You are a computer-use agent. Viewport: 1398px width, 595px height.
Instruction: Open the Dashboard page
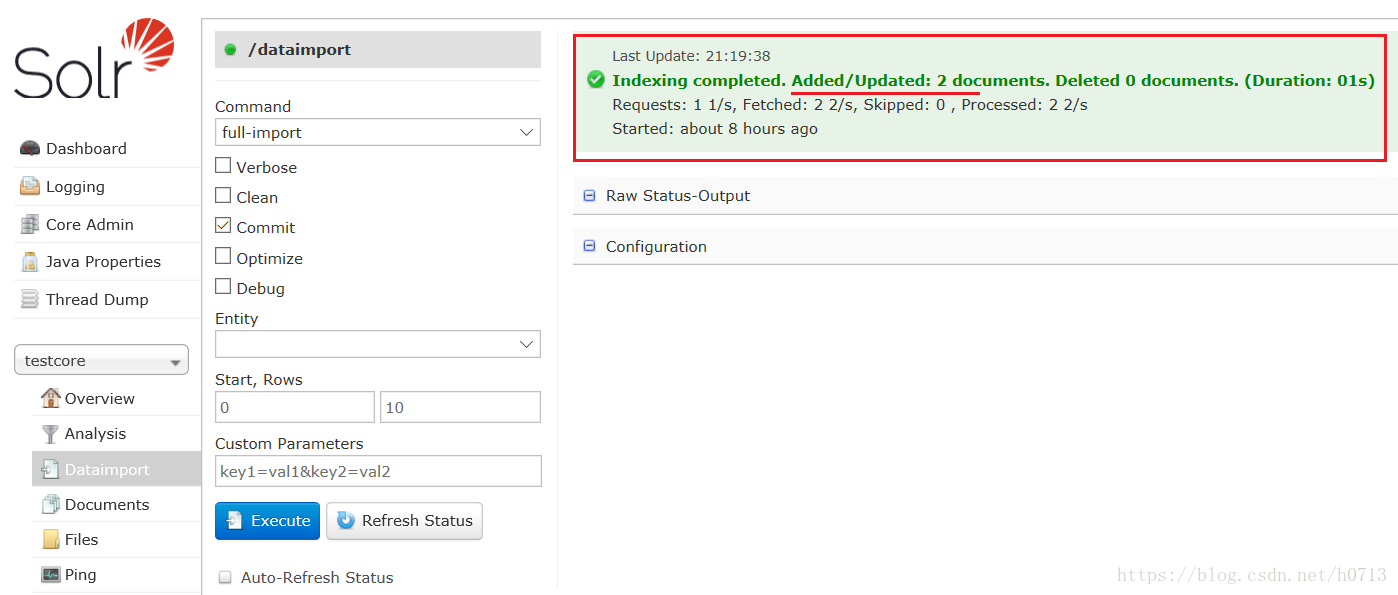[x=86, y=149]
